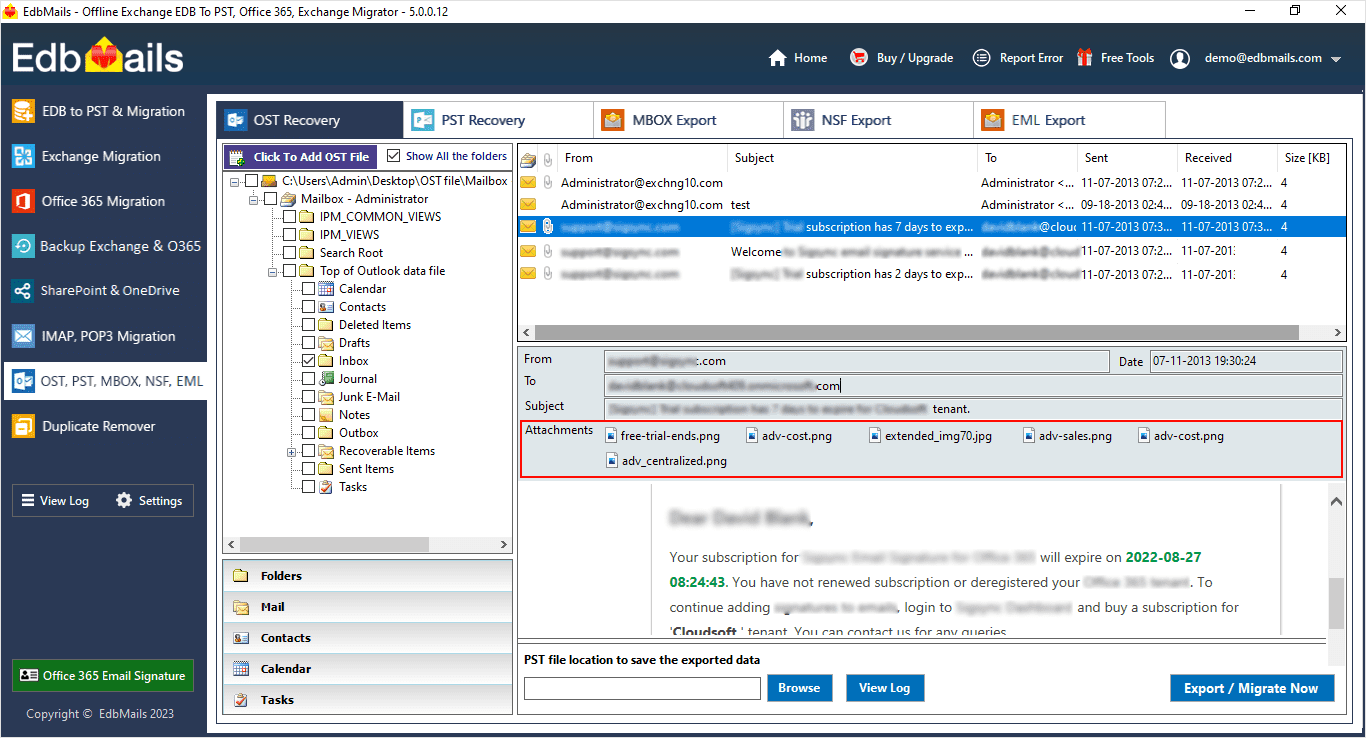Toggle Show All the folders checkbox

(x=394, y=156)
